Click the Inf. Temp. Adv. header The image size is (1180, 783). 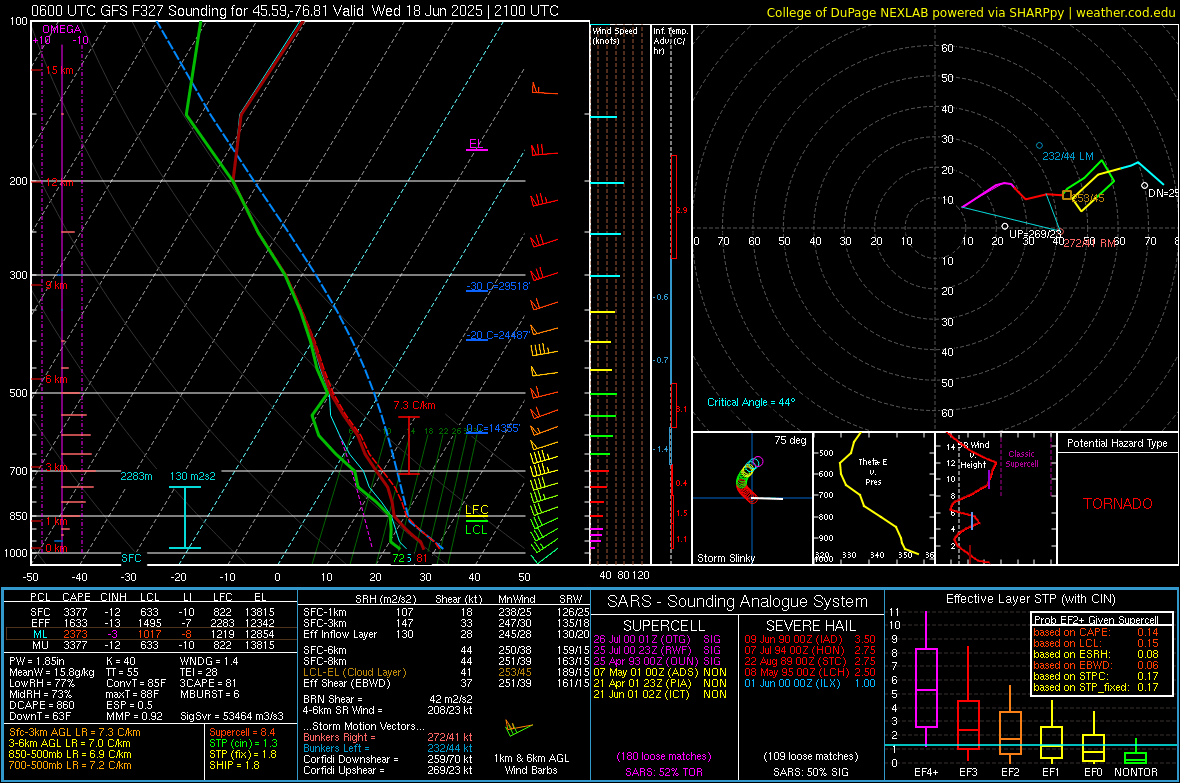pyautogui.click(x=671, y=41)
